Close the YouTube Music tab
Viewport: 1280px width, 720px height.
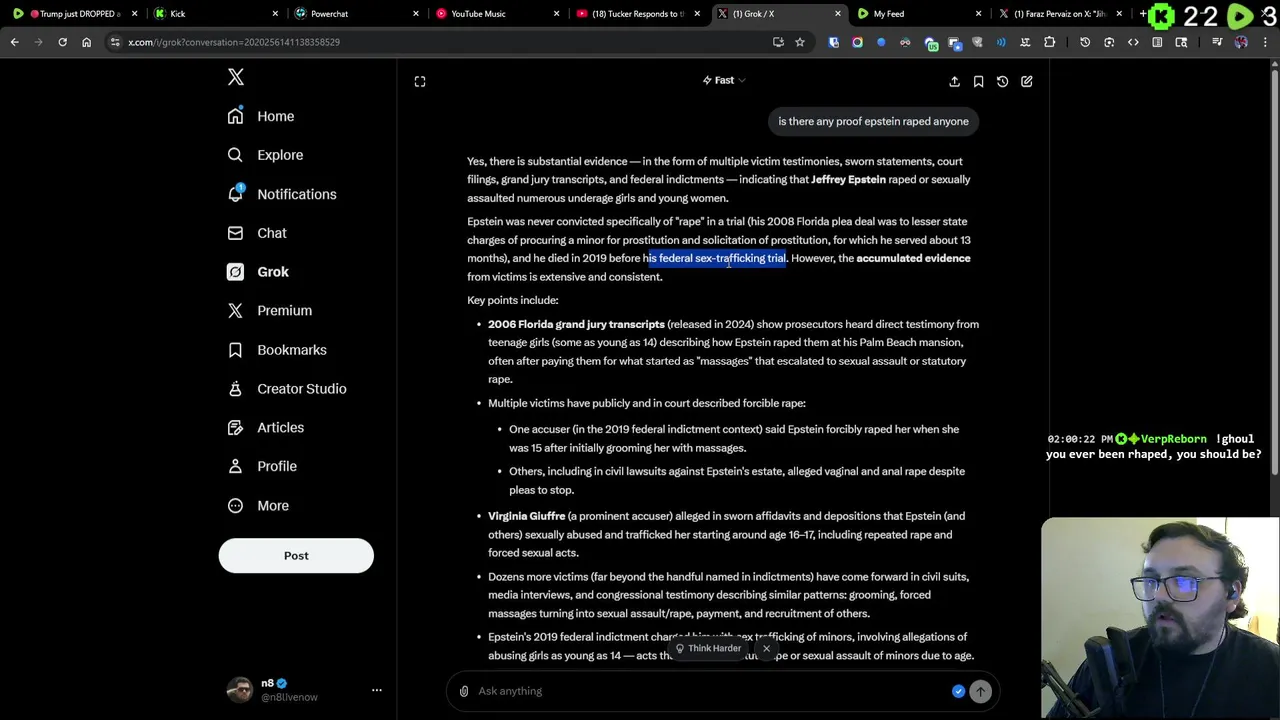[x=557, y=14]
